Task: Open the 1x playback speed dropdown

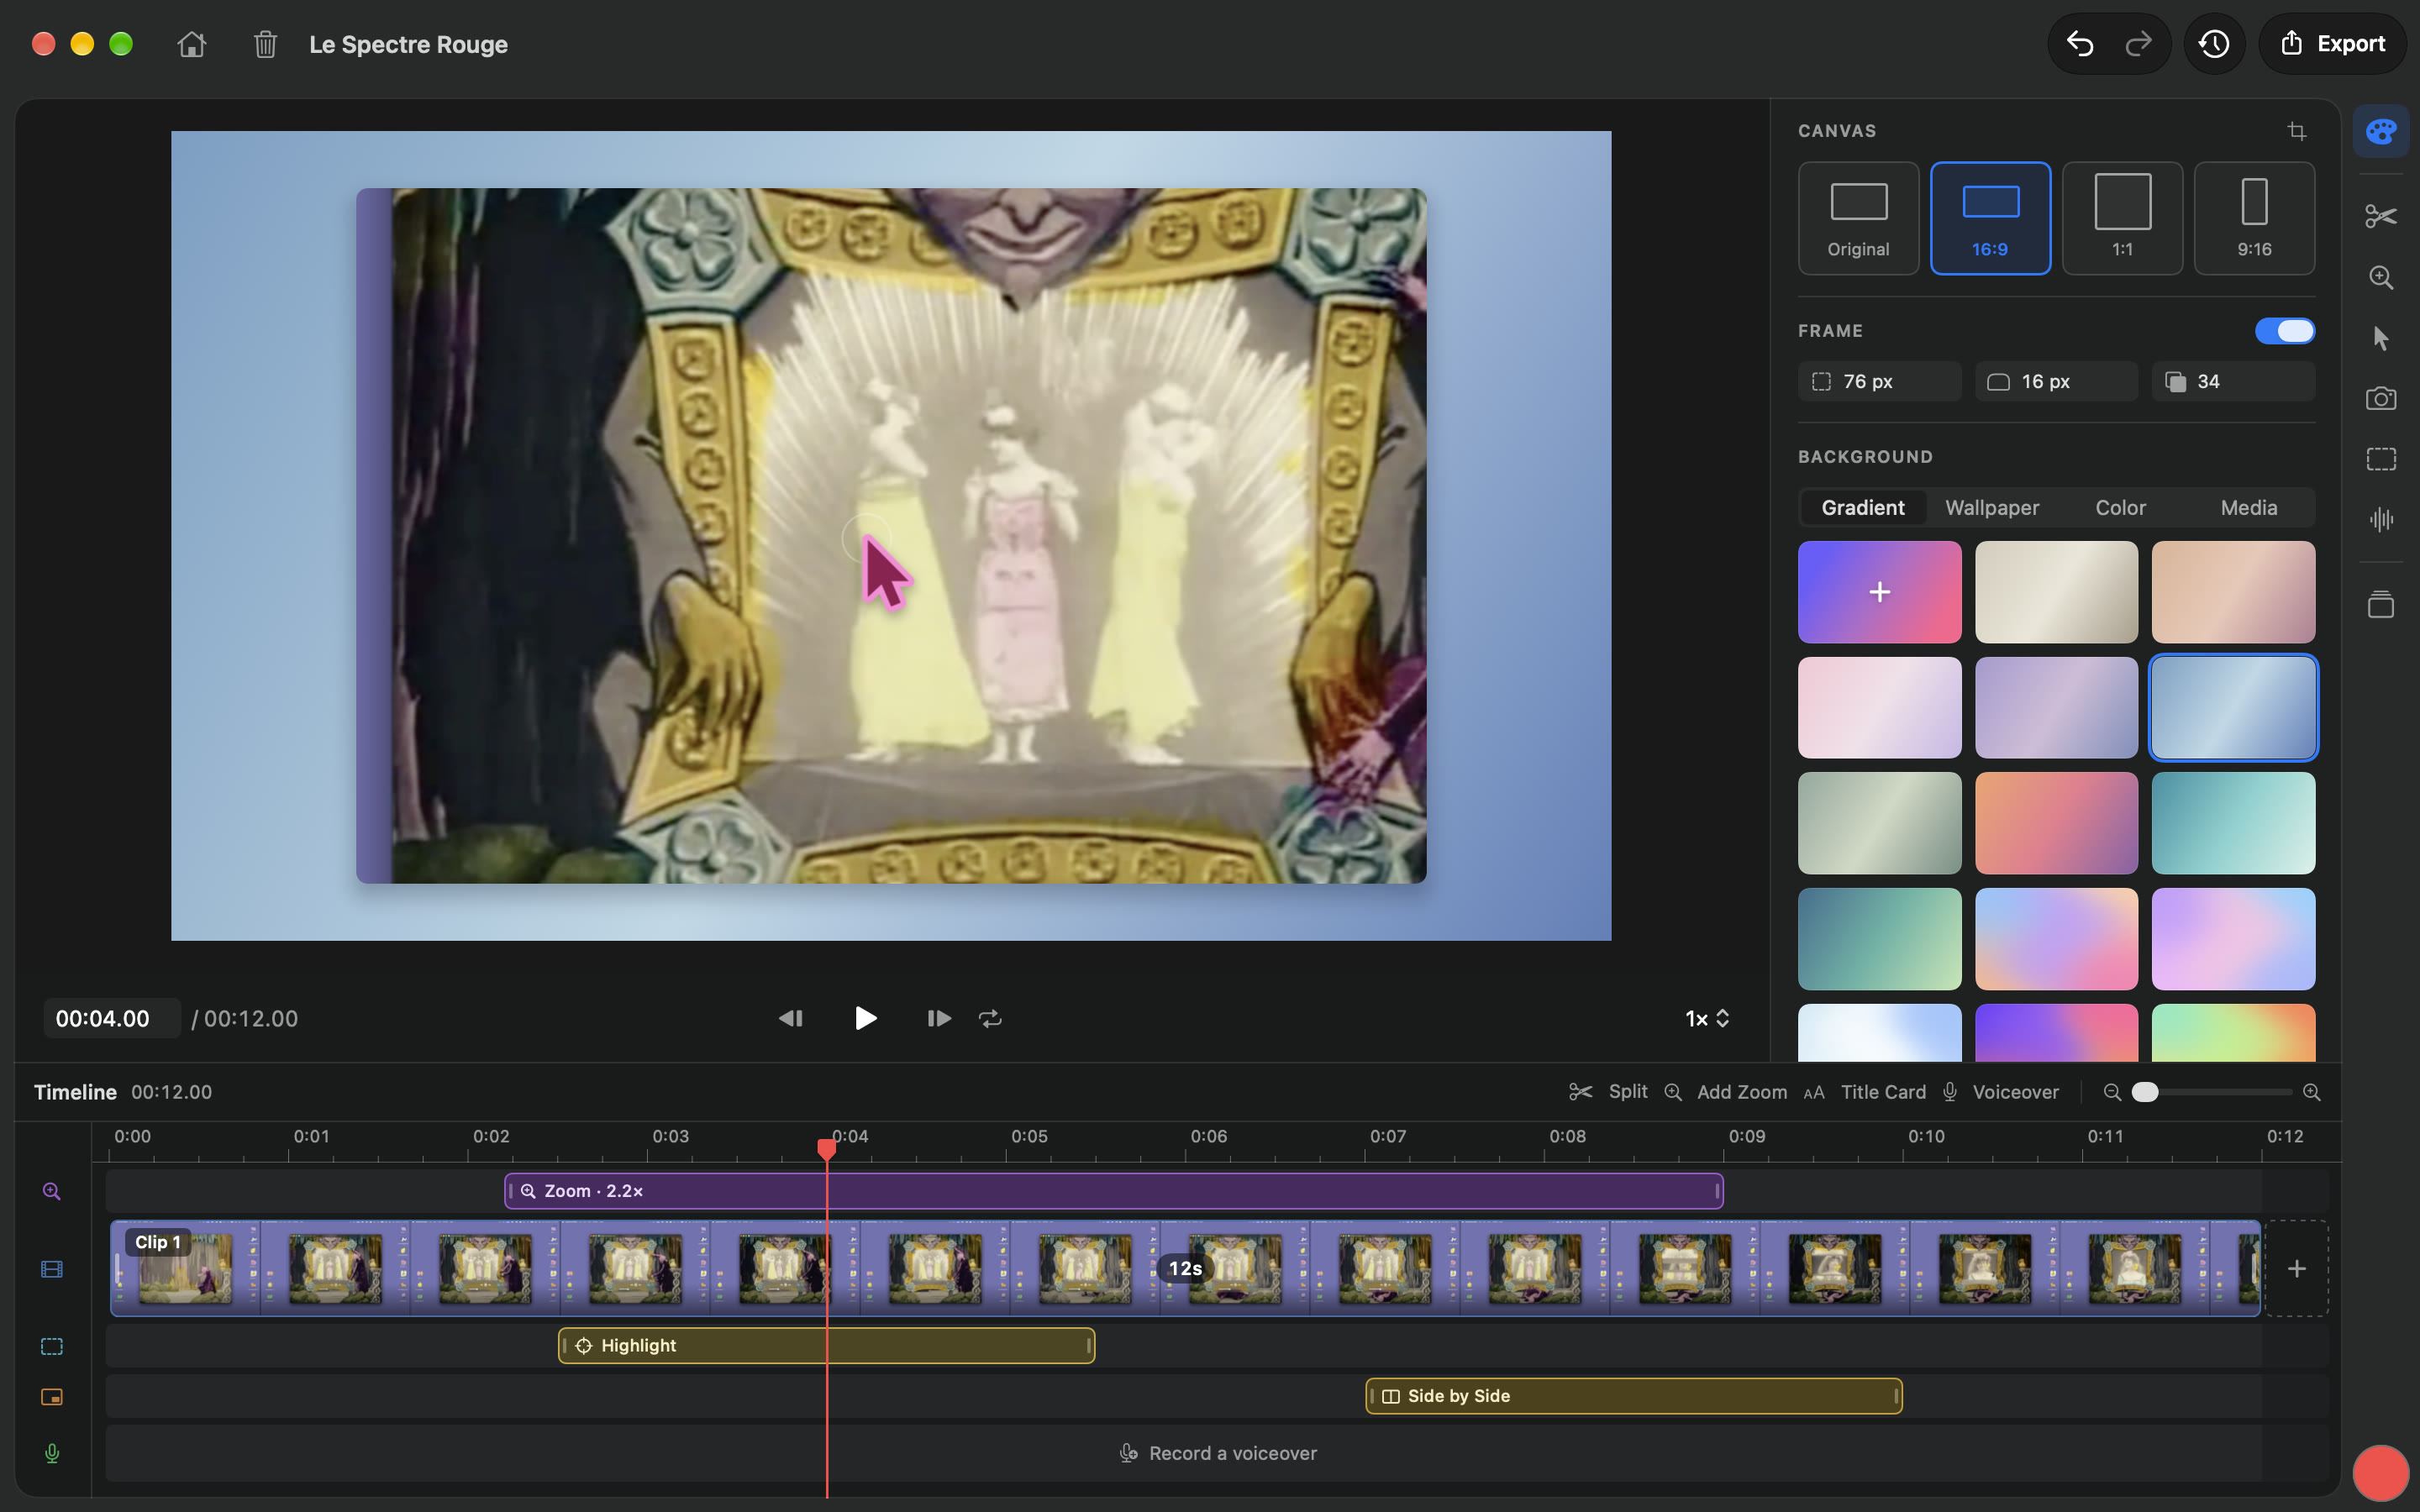Action: (x=1707, y=1018)
